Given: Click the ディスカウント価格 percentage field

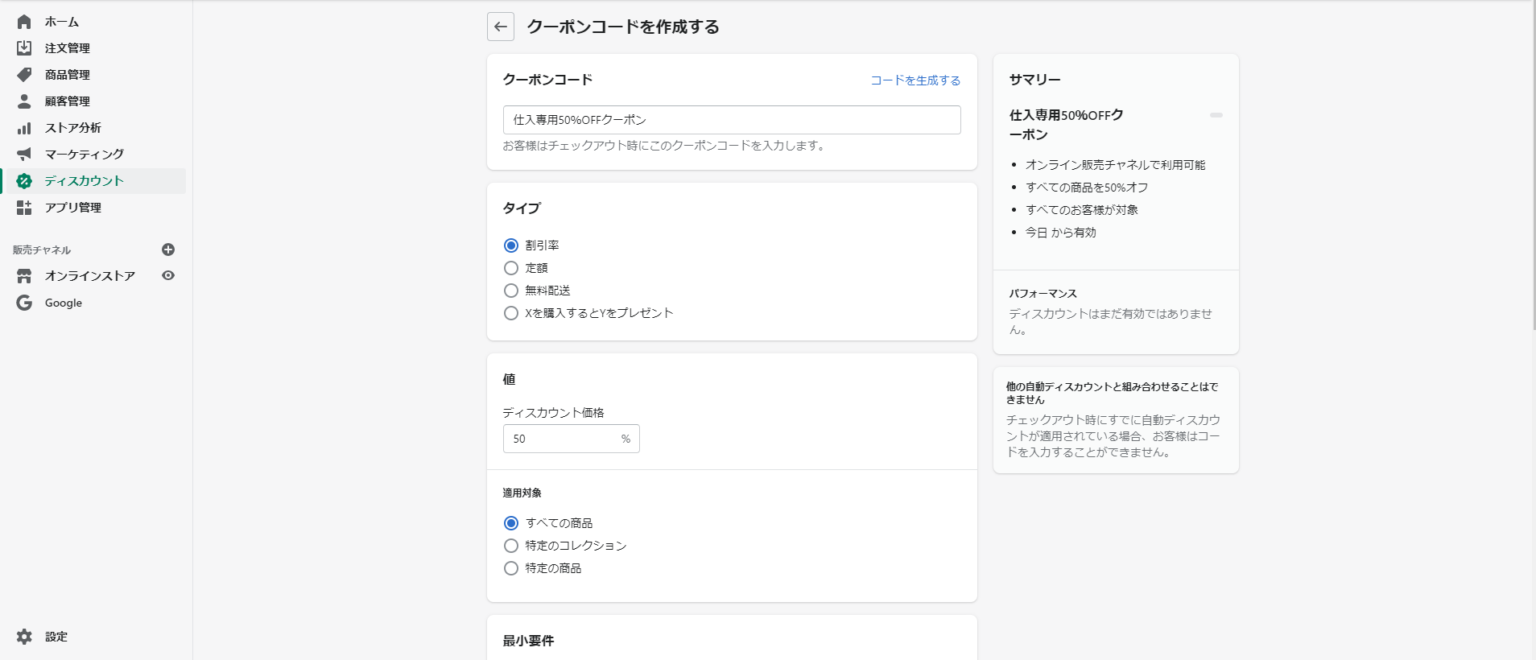Looking at the screenshot, I should [x=560, y=439].
